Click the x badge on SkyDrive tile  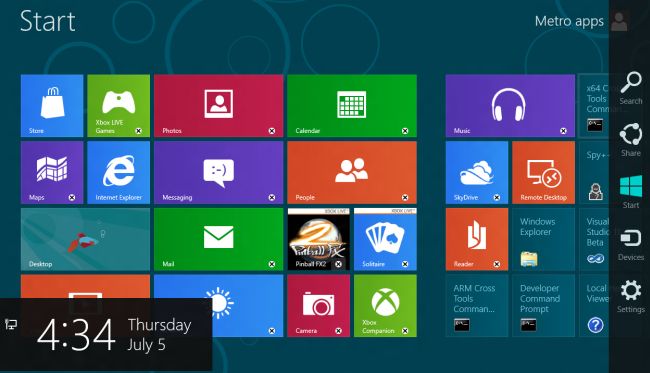point(497,198)
